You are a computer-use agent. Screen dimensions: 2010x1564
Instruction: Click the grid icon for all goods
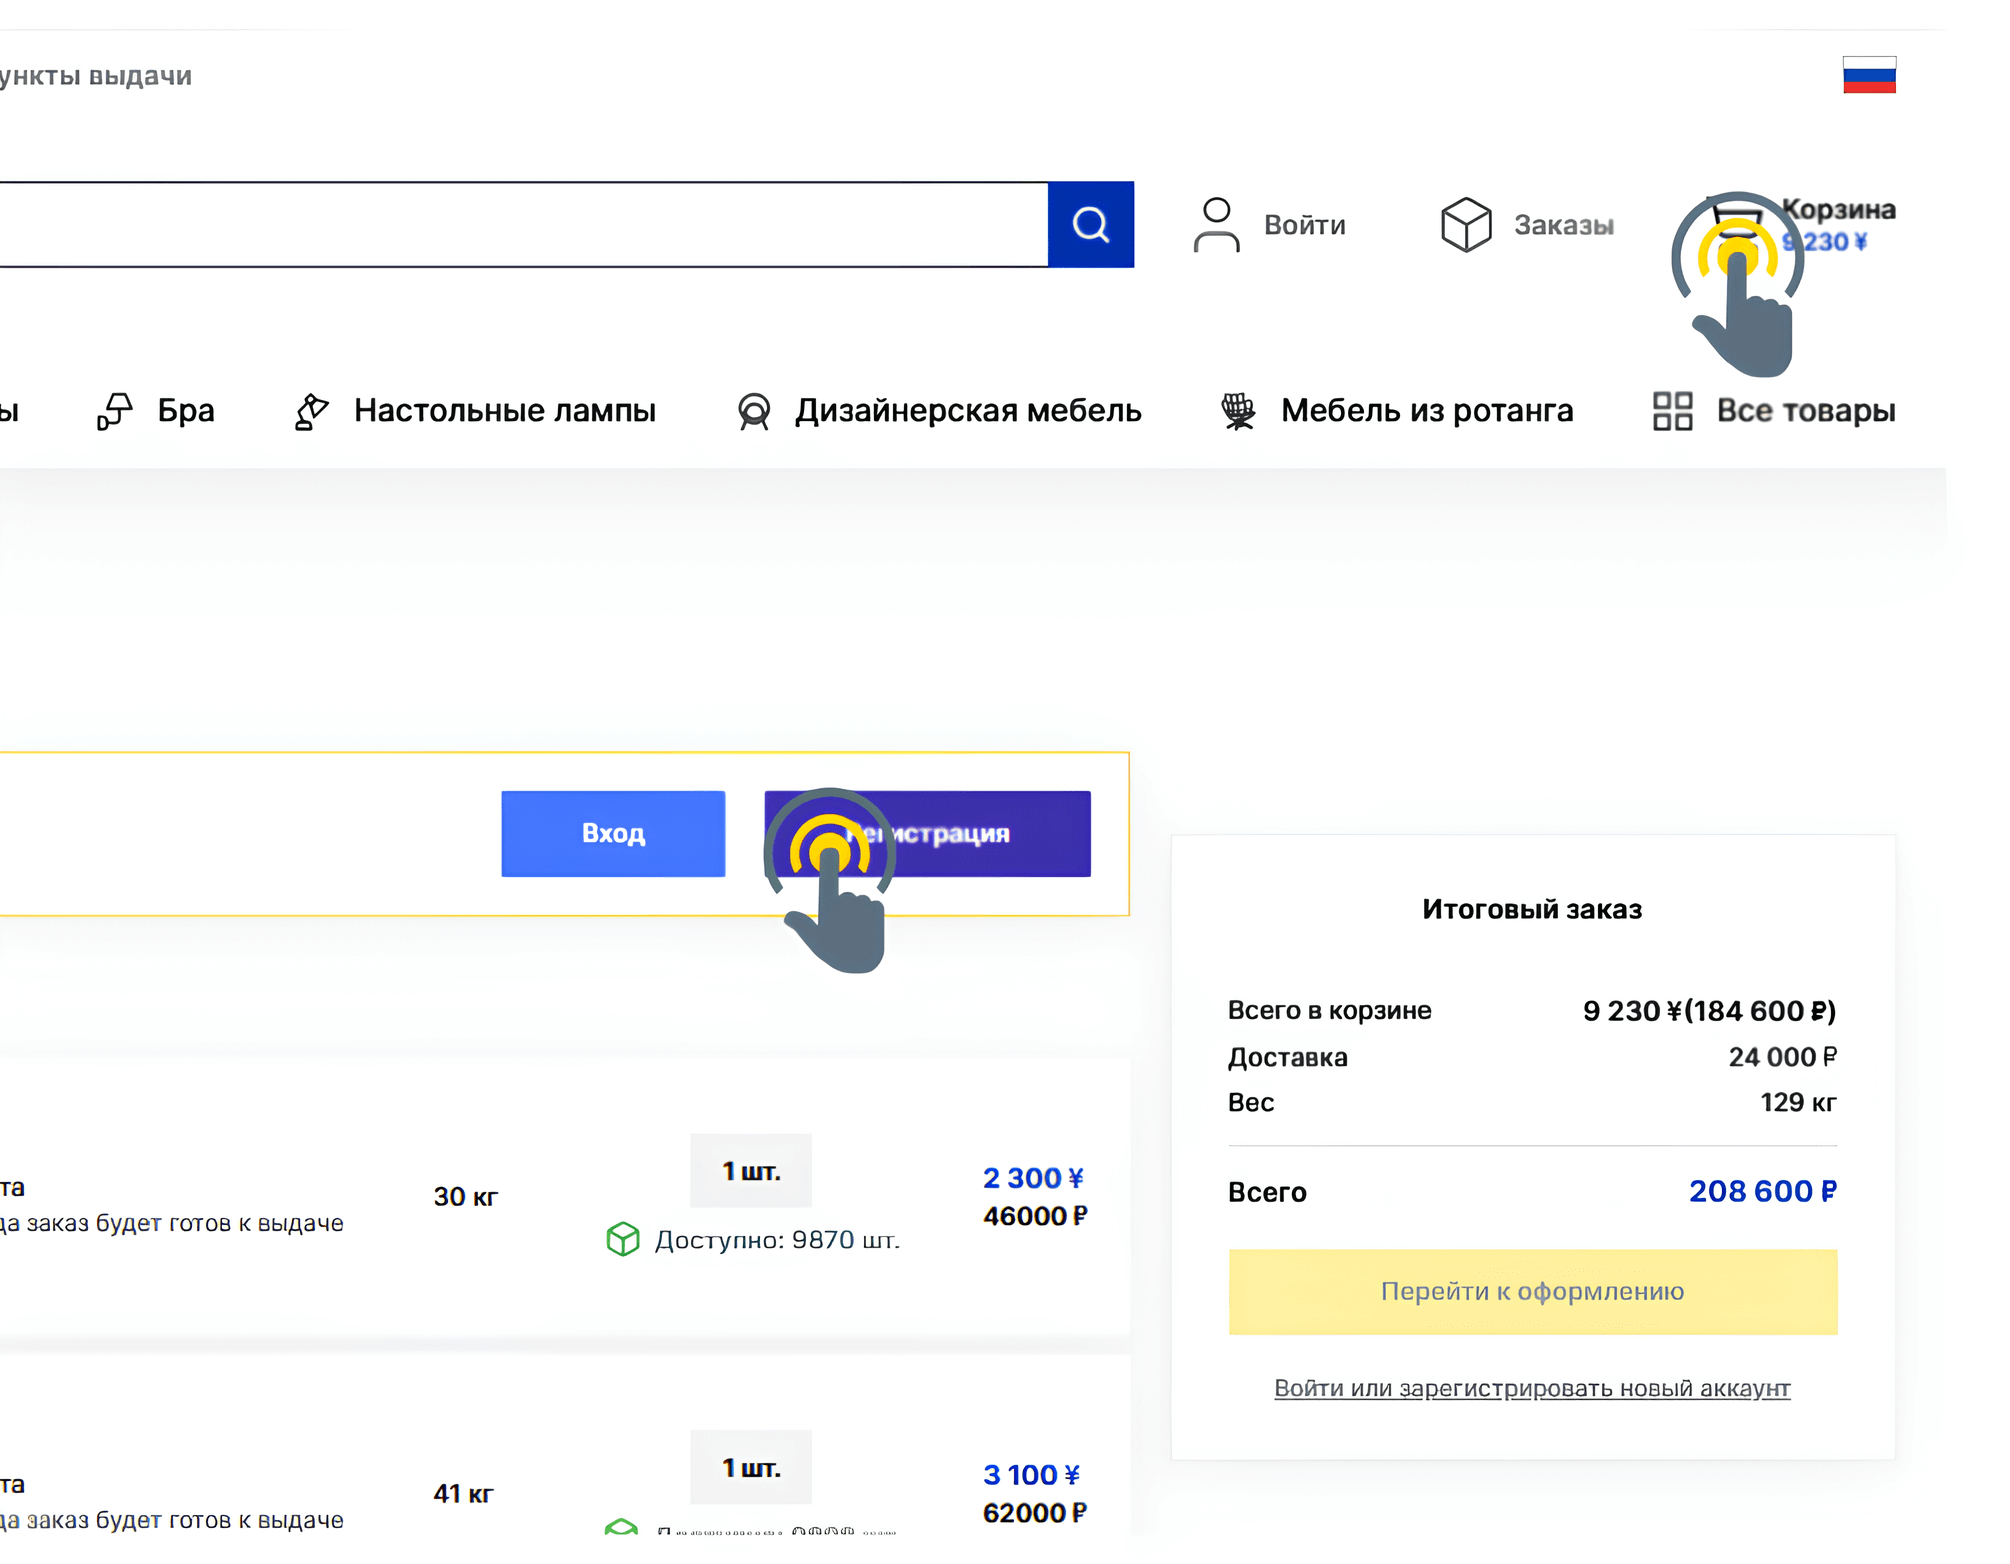[1672, 411]
